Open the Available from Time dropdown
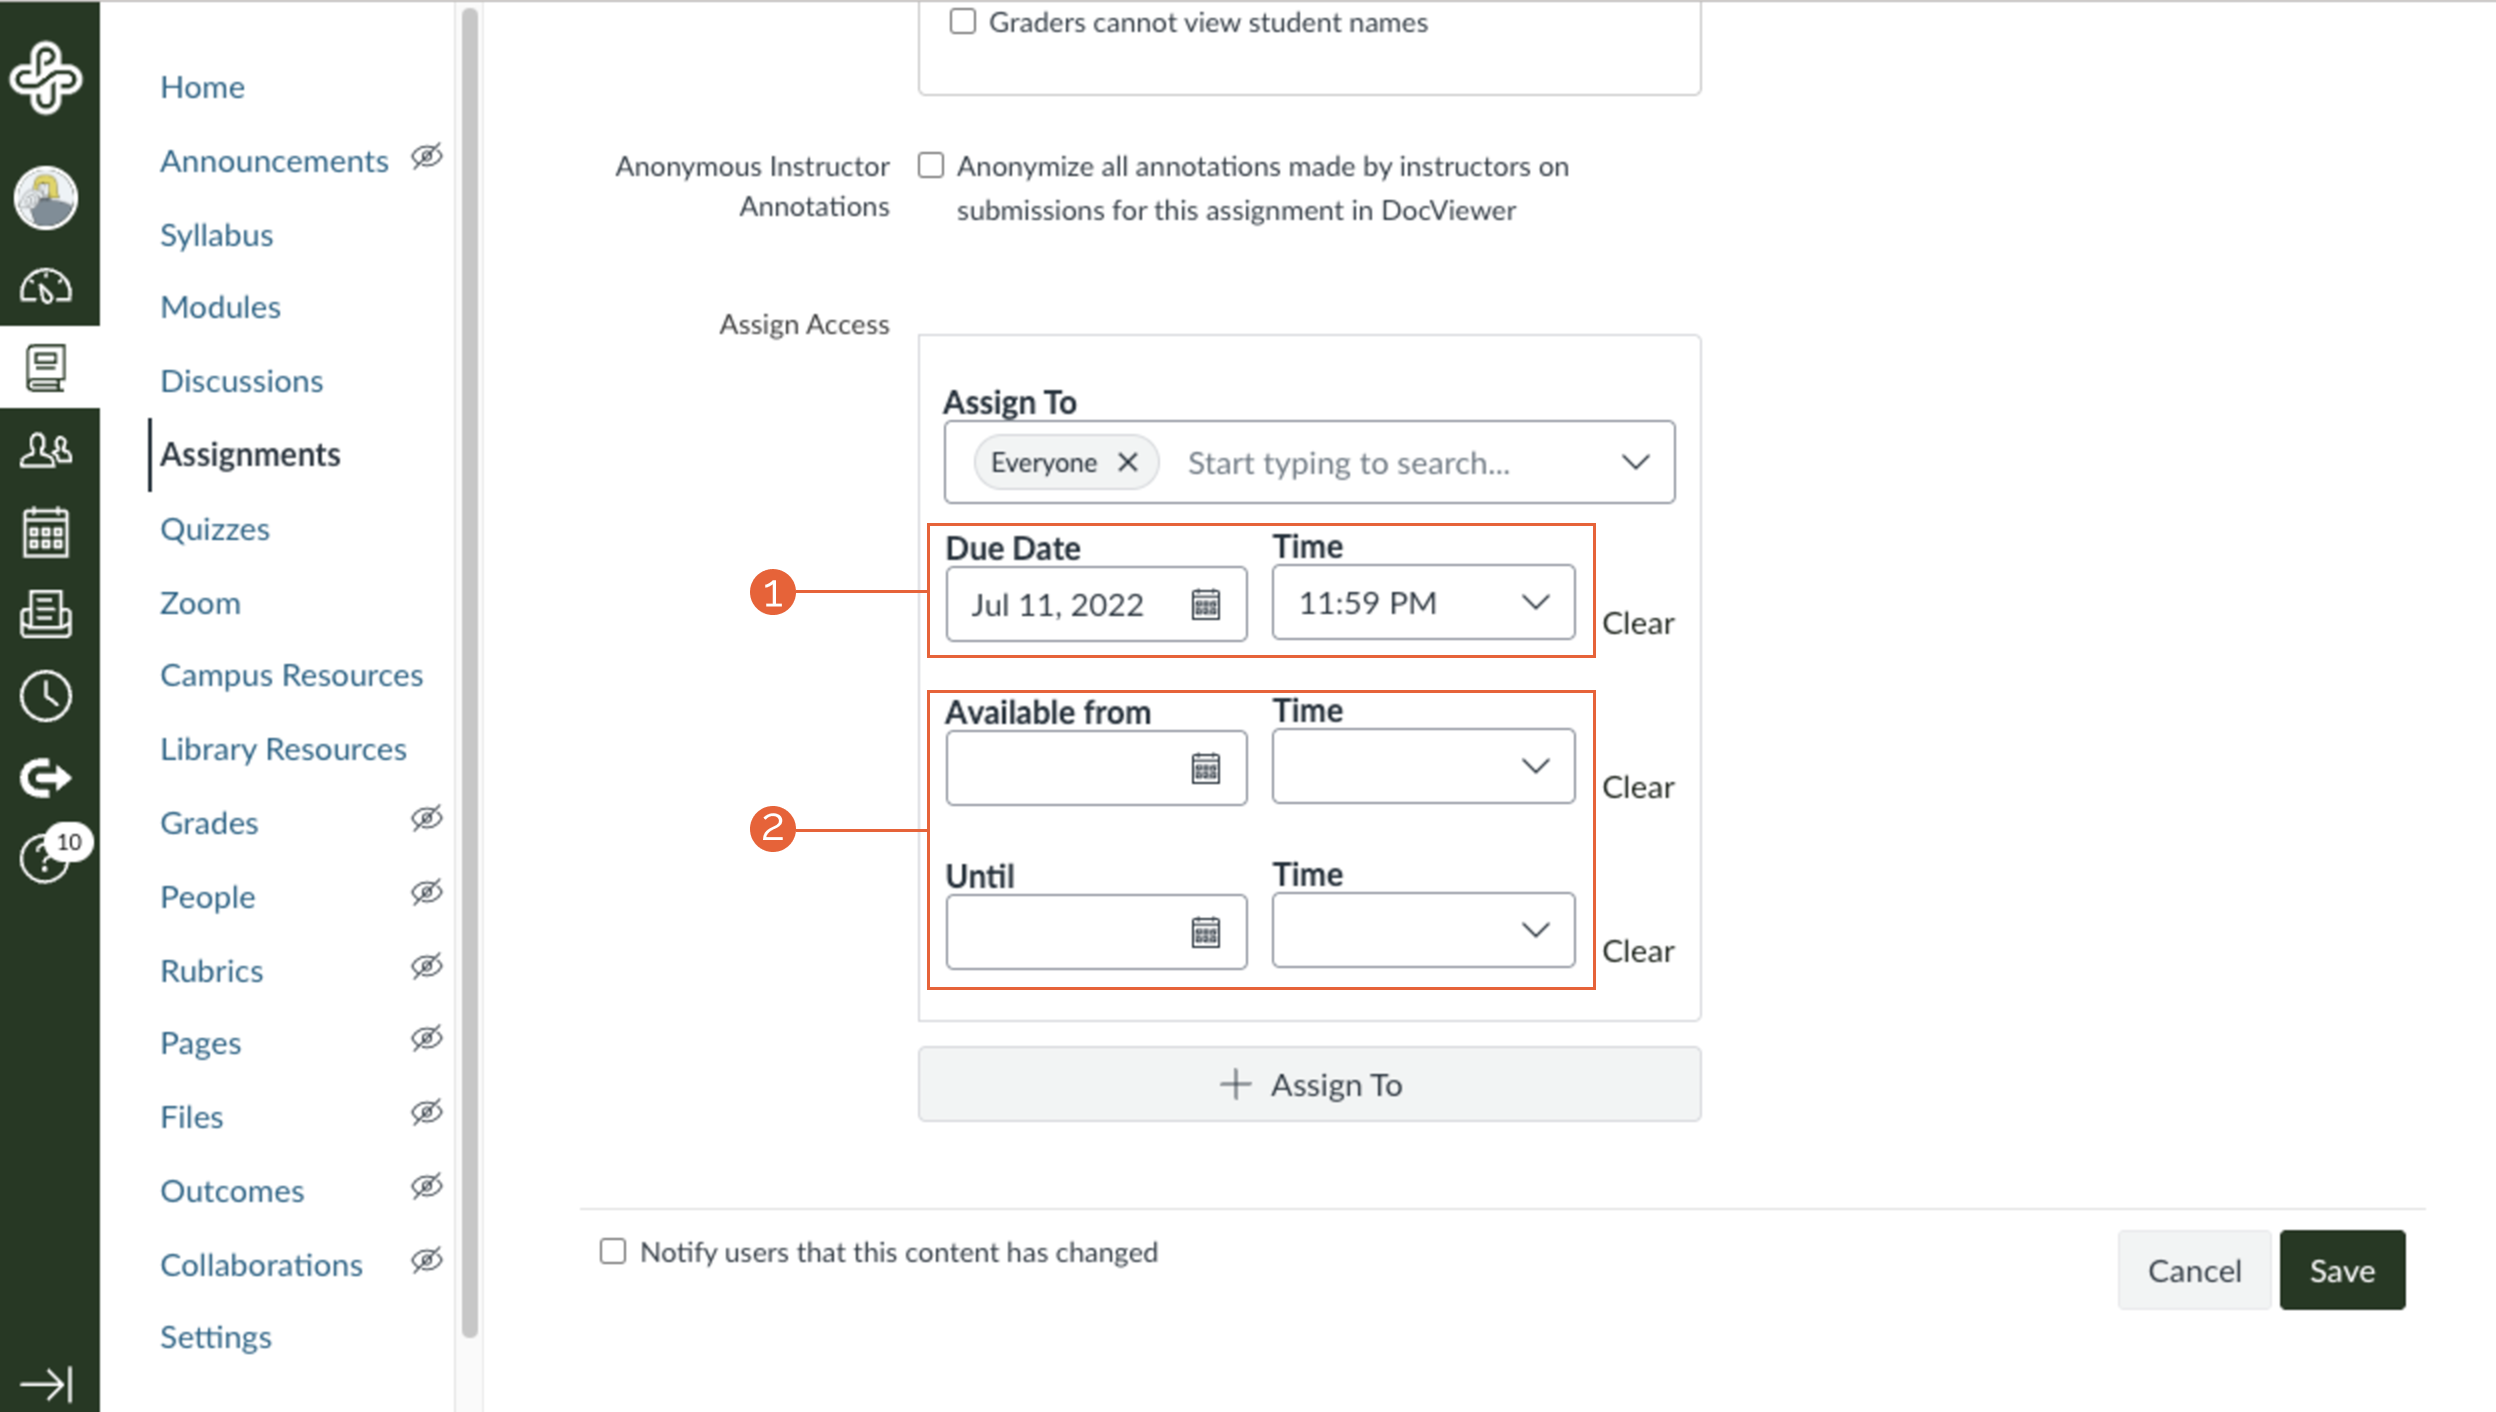Image resolution: width=2496 pixels, height=1412 pixels. tap(1423, 766)
